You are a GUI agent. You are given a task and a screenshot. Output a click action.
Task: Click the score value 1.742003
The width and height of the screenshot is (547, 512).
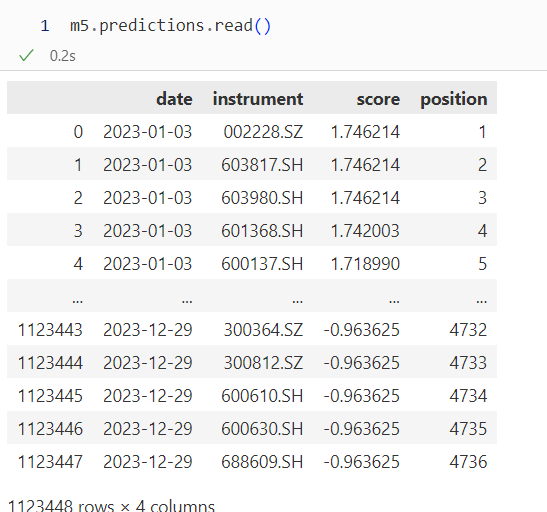[365, 231]
